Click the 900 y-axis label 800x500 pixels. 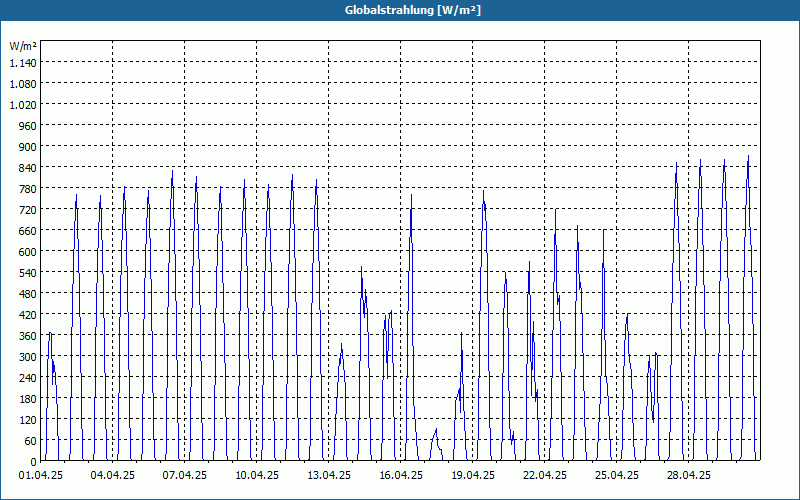(x=28, y=147)
